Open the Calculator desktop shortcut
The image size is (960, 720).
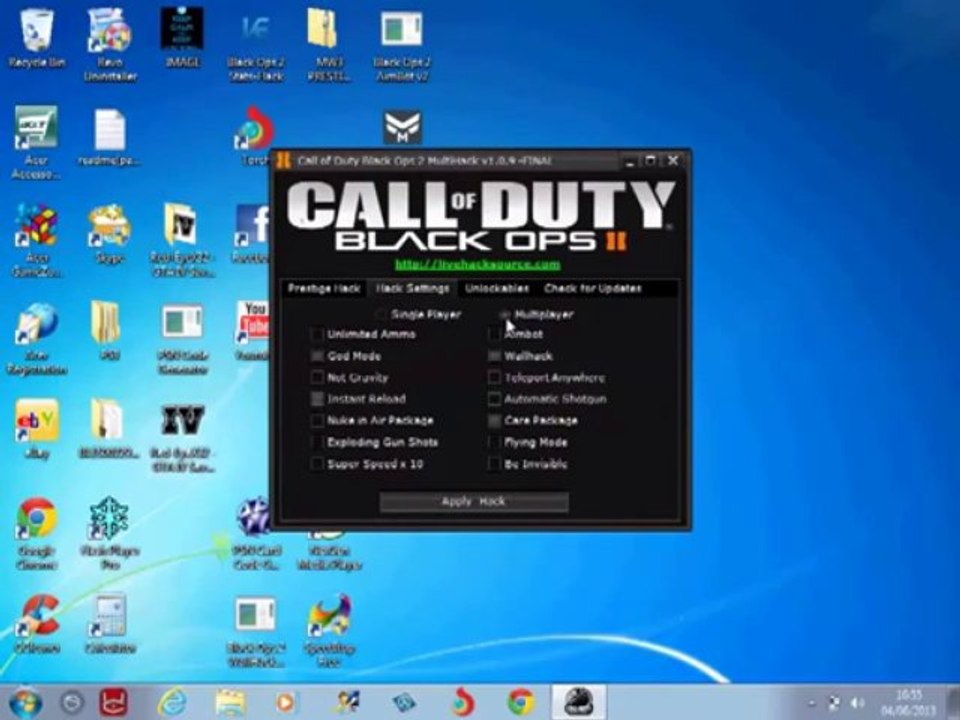110,623
